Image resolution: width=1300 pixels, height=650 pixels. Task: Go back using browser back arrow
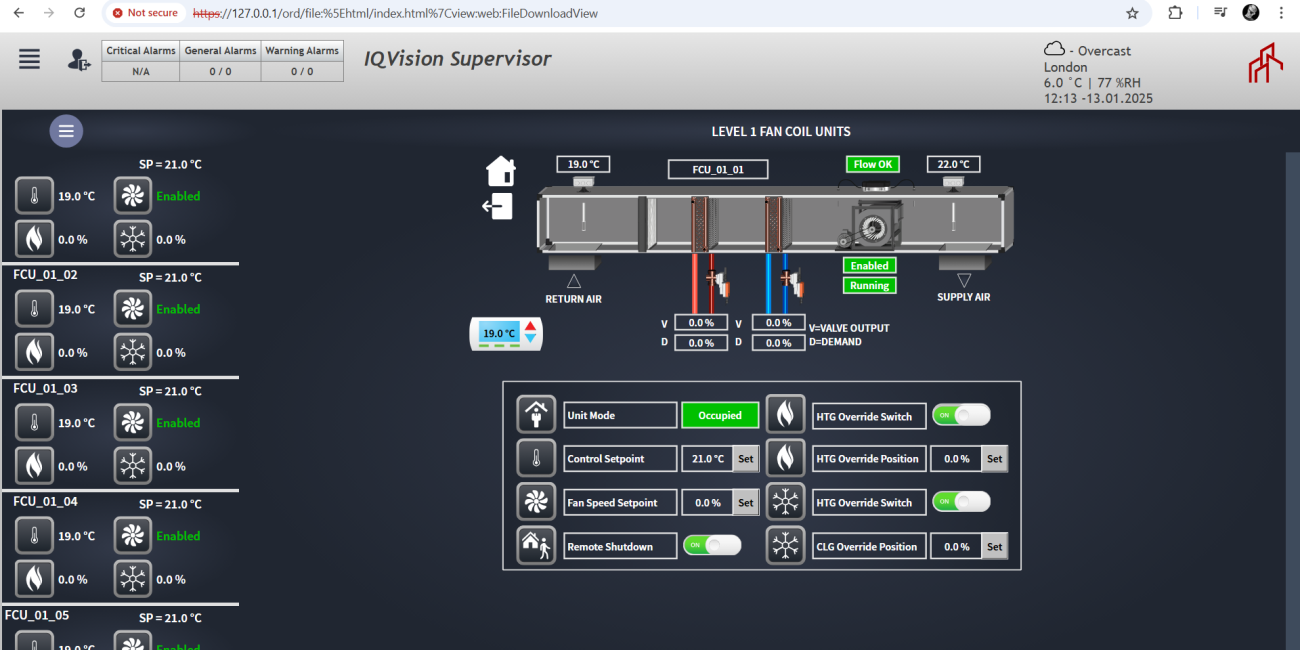coord(21,13)
